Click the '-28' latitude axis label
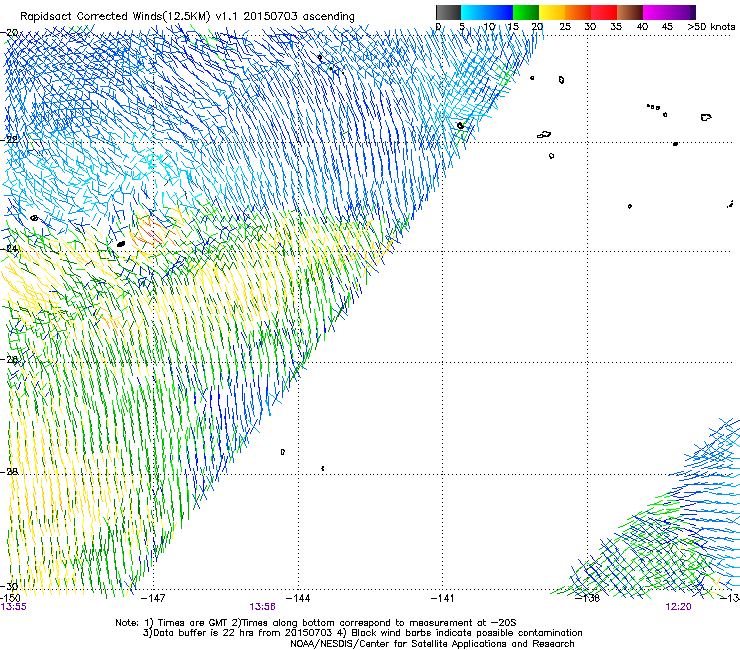Image resolution: width=740 pixels, height=650 pixels. coord(9,472)
